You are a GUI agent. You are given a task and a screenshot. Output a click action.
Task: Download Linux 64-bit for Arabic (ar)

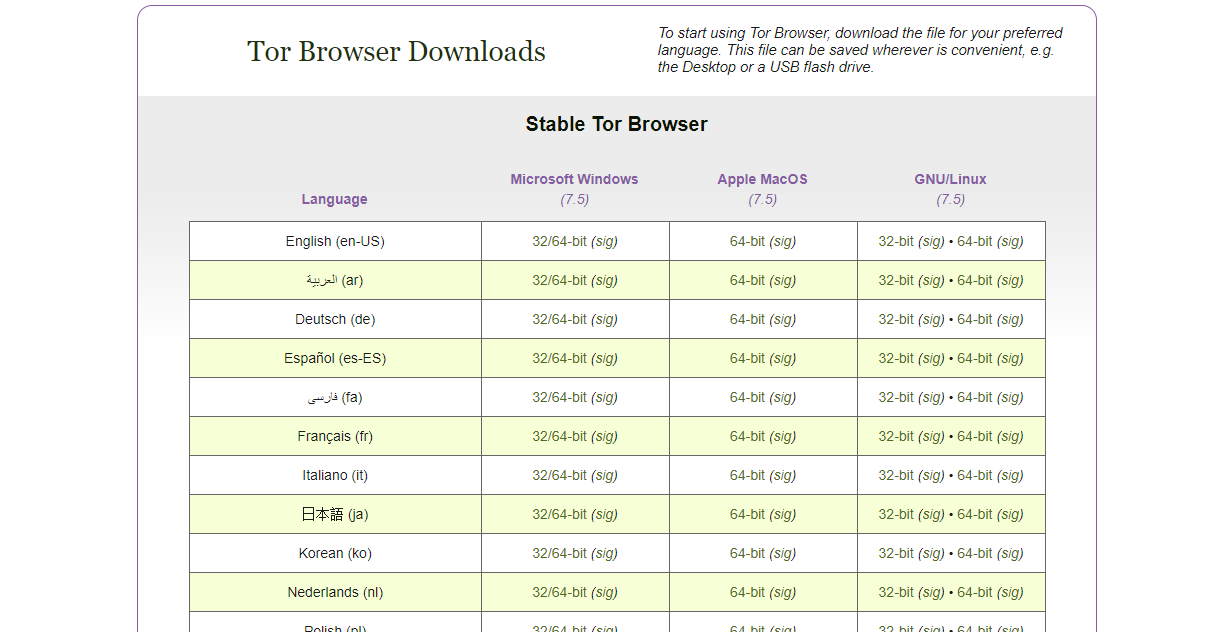coord(975,280)
